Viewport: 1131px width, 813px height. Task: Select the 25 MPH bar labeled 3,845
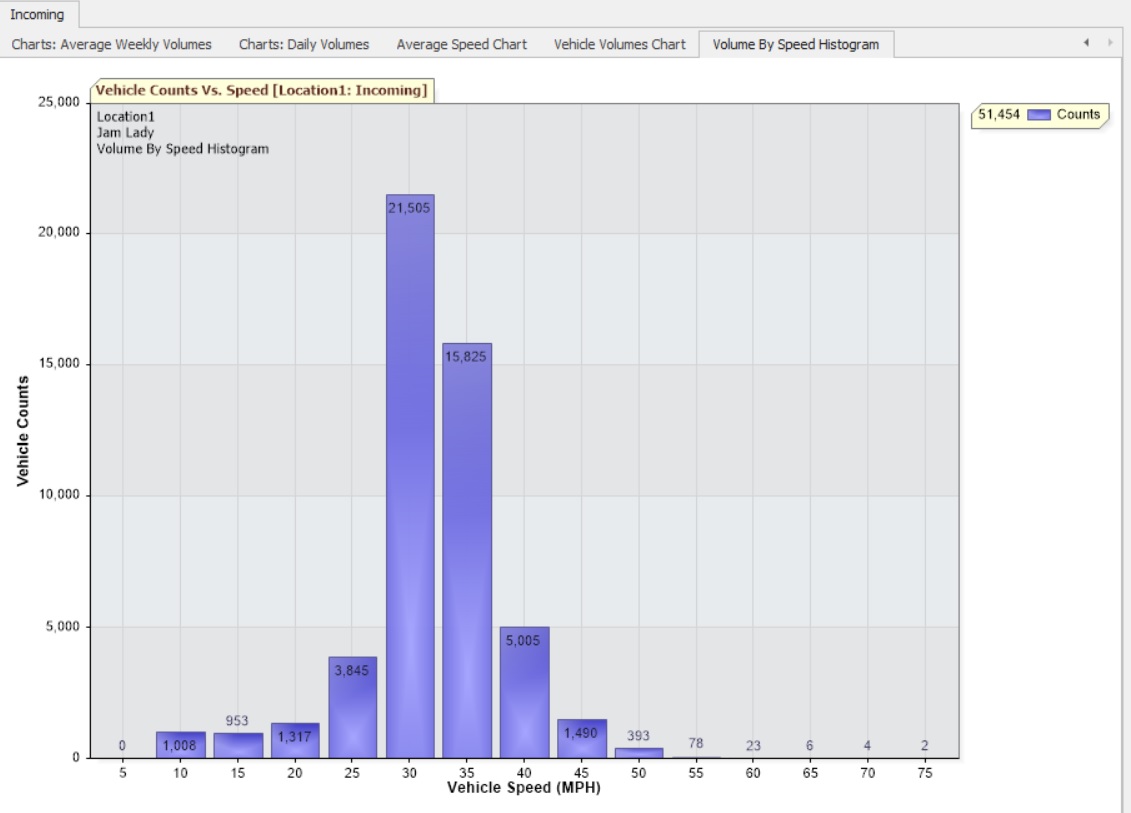point(352,707)
